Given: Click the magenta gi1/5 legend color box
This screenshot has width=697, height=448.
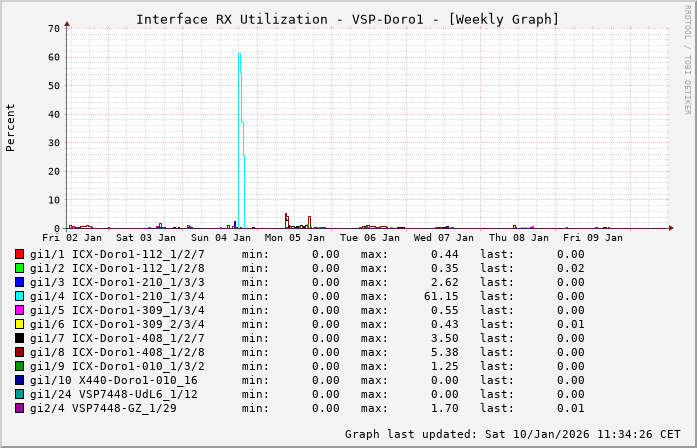Looking at the screenshot, I should [19, 310].
